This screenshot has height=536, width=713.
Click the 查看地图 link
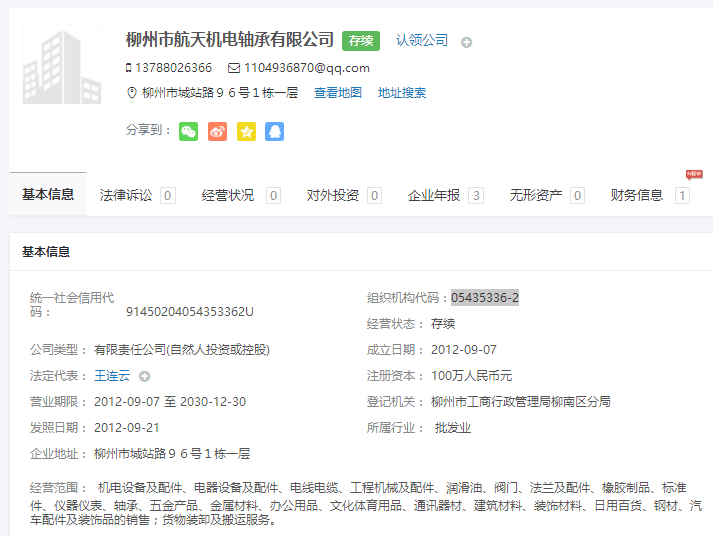point(338,93)
